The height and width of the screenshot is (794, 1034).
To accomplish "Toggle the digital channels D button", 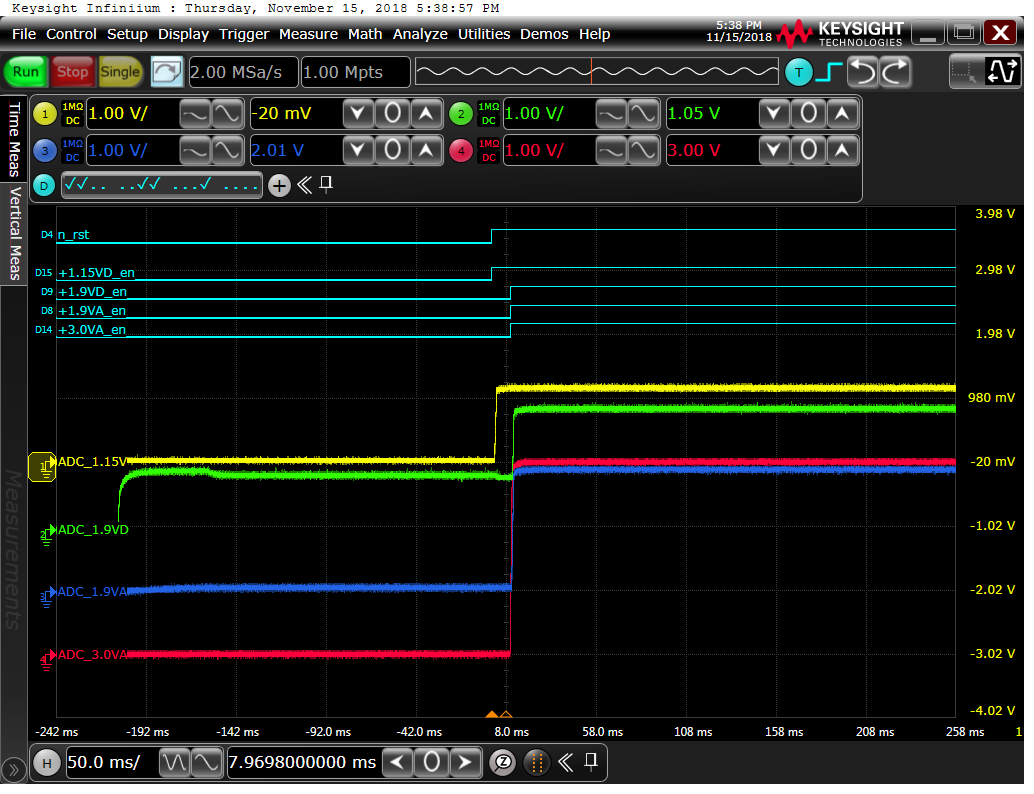I will click(44, 186).
